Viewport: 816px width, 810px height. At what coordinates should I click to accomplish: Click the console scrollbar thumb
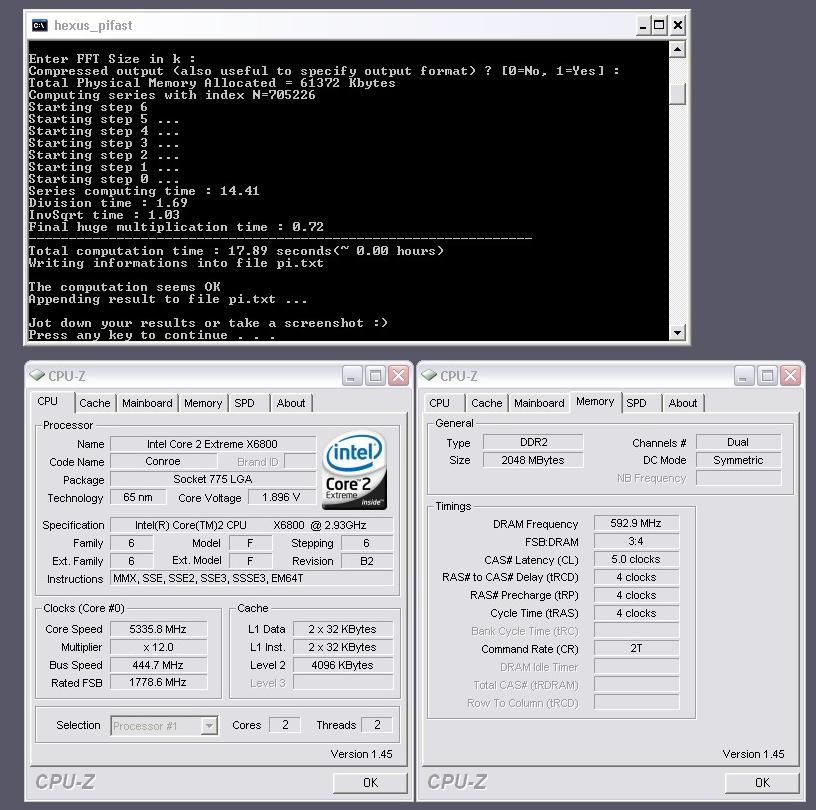coord(677,94)
